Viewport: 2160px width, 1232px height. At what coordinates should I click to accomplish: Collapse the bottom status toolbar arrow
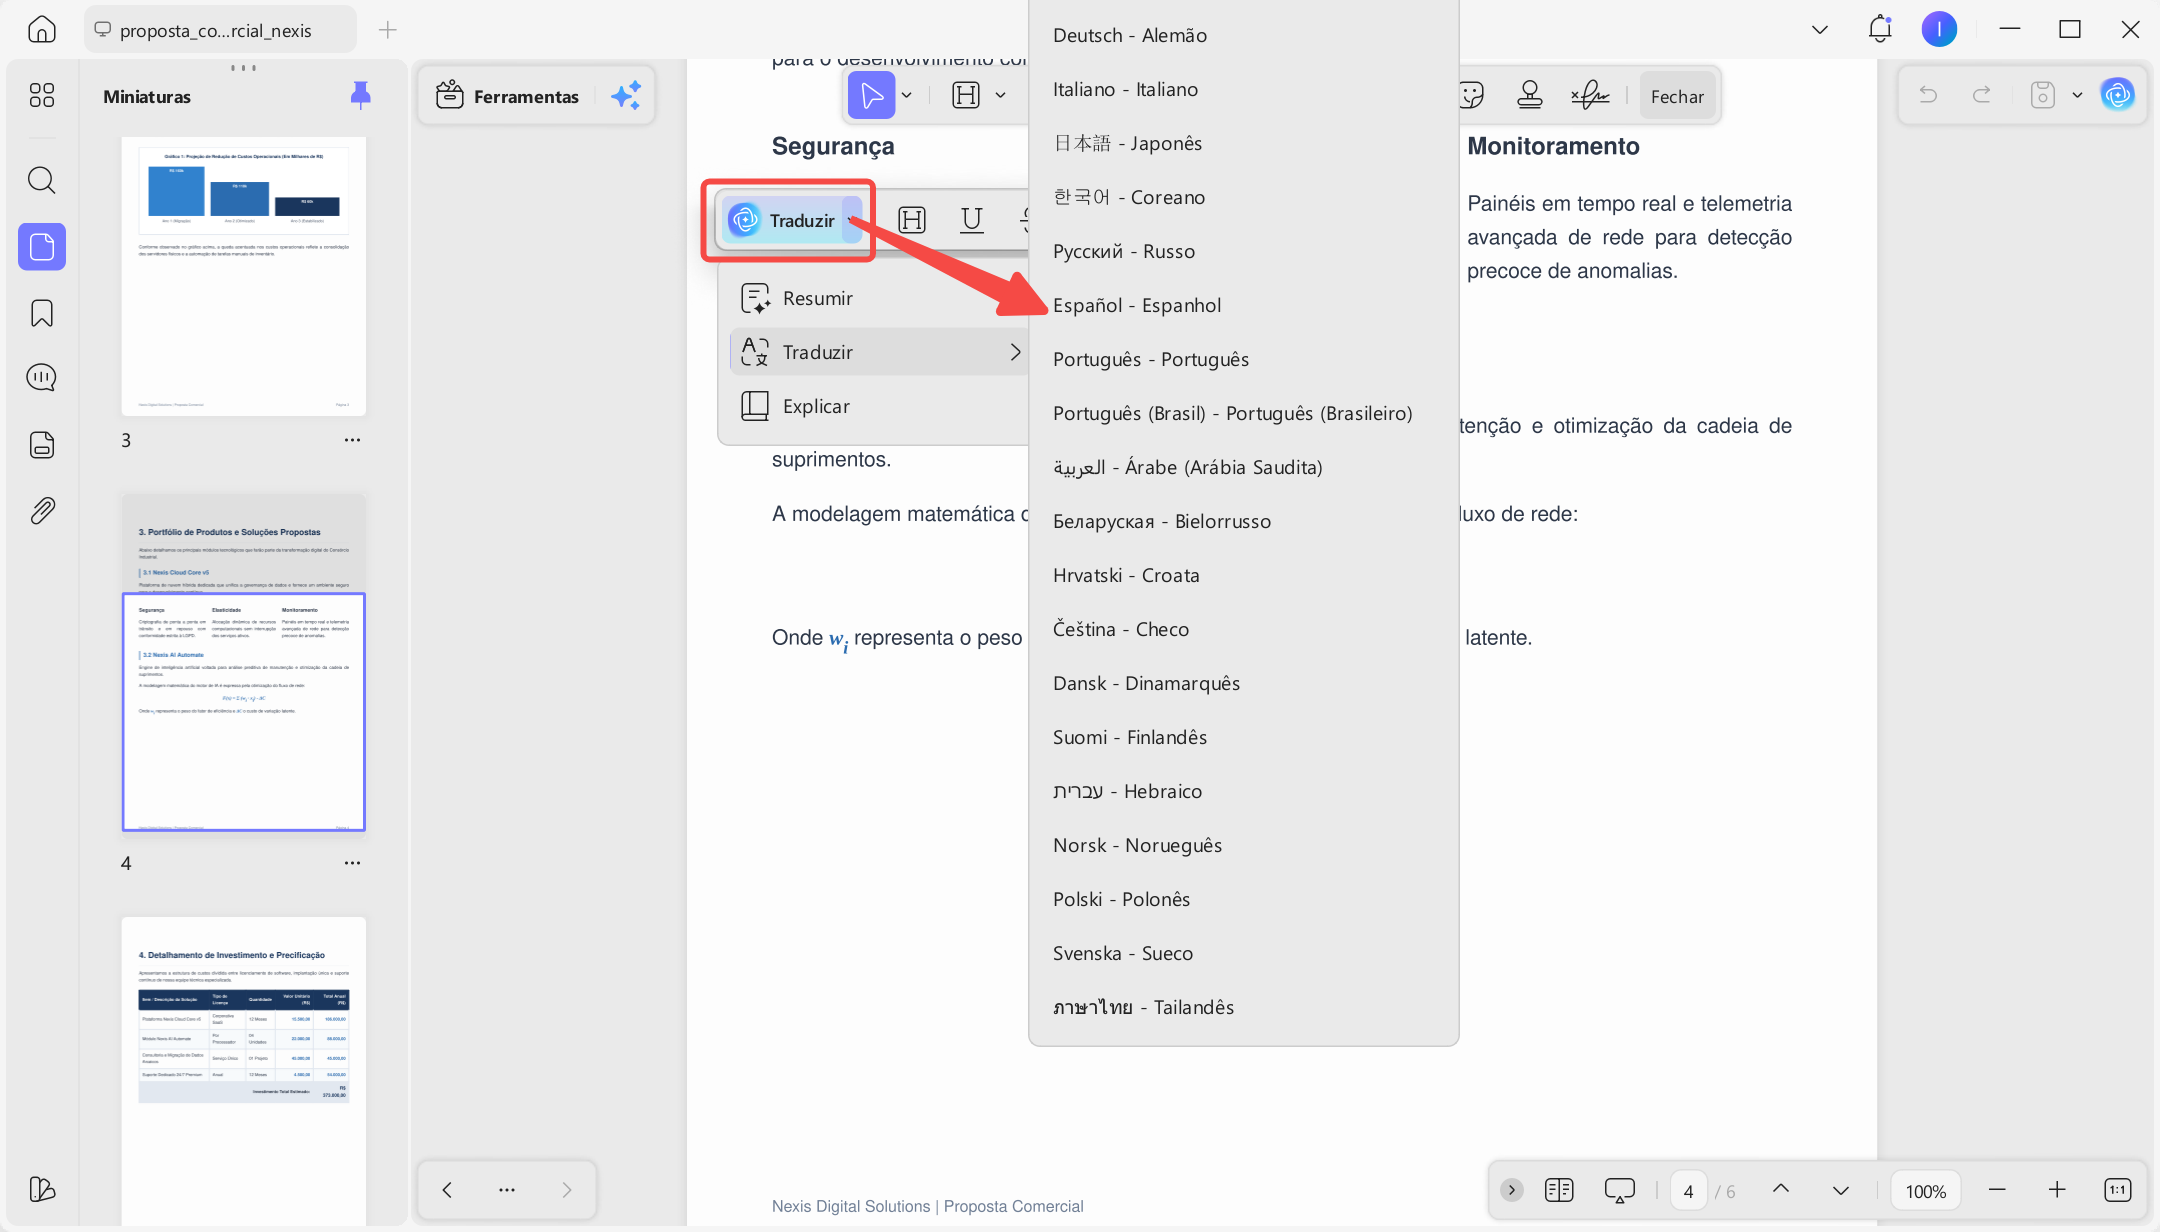point(1511,1190)
